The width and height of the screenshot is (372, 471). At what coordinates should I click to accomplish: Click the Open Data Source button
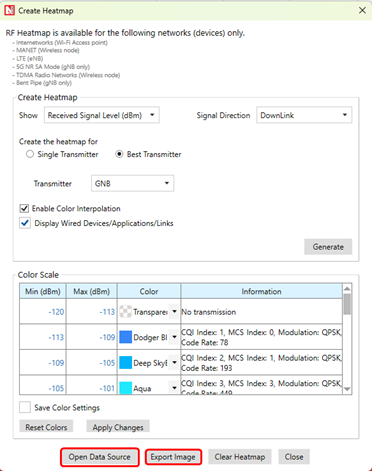coord(99,457)
